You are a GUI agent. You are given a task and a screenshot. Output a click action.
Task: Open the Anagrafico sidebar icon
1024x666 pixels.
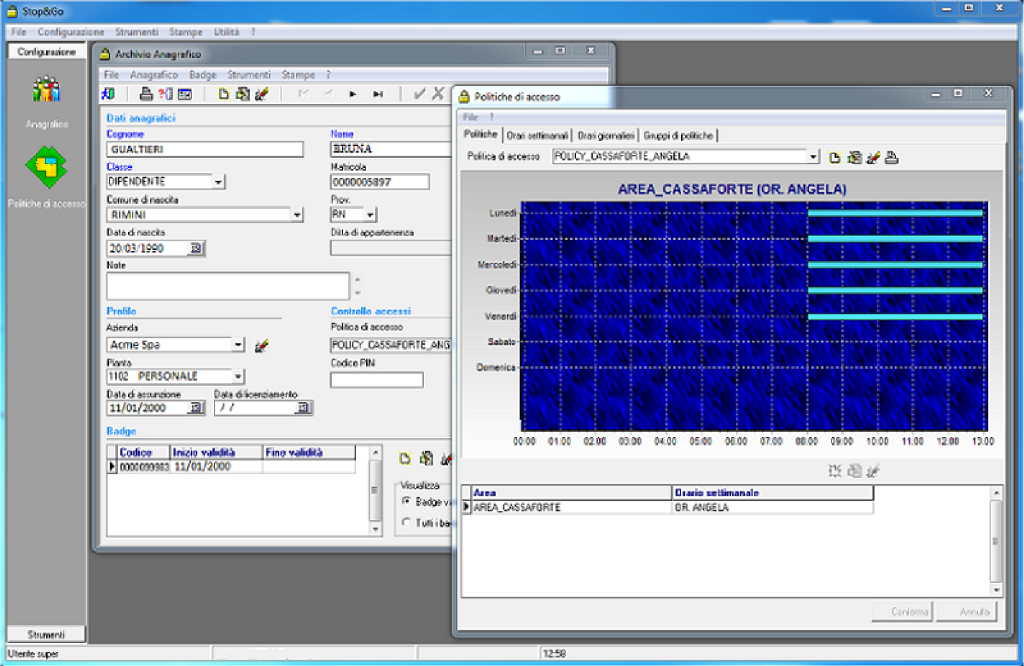coord(46,92)
